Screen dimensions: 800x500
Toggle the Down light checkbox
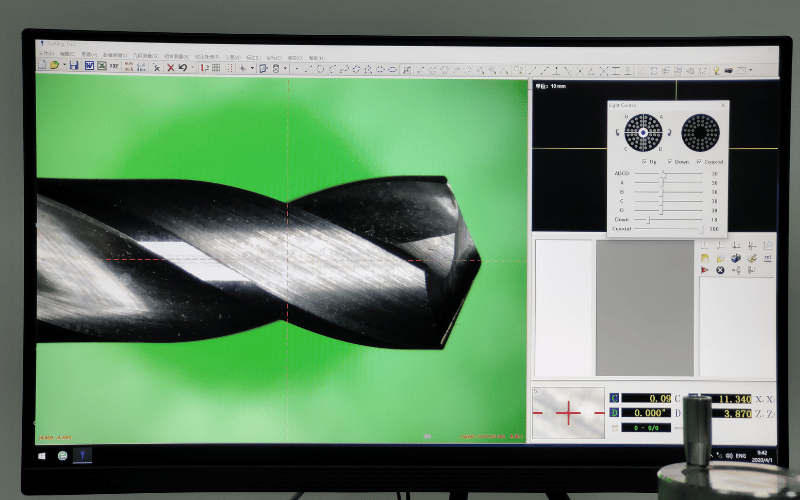(669, 161)
